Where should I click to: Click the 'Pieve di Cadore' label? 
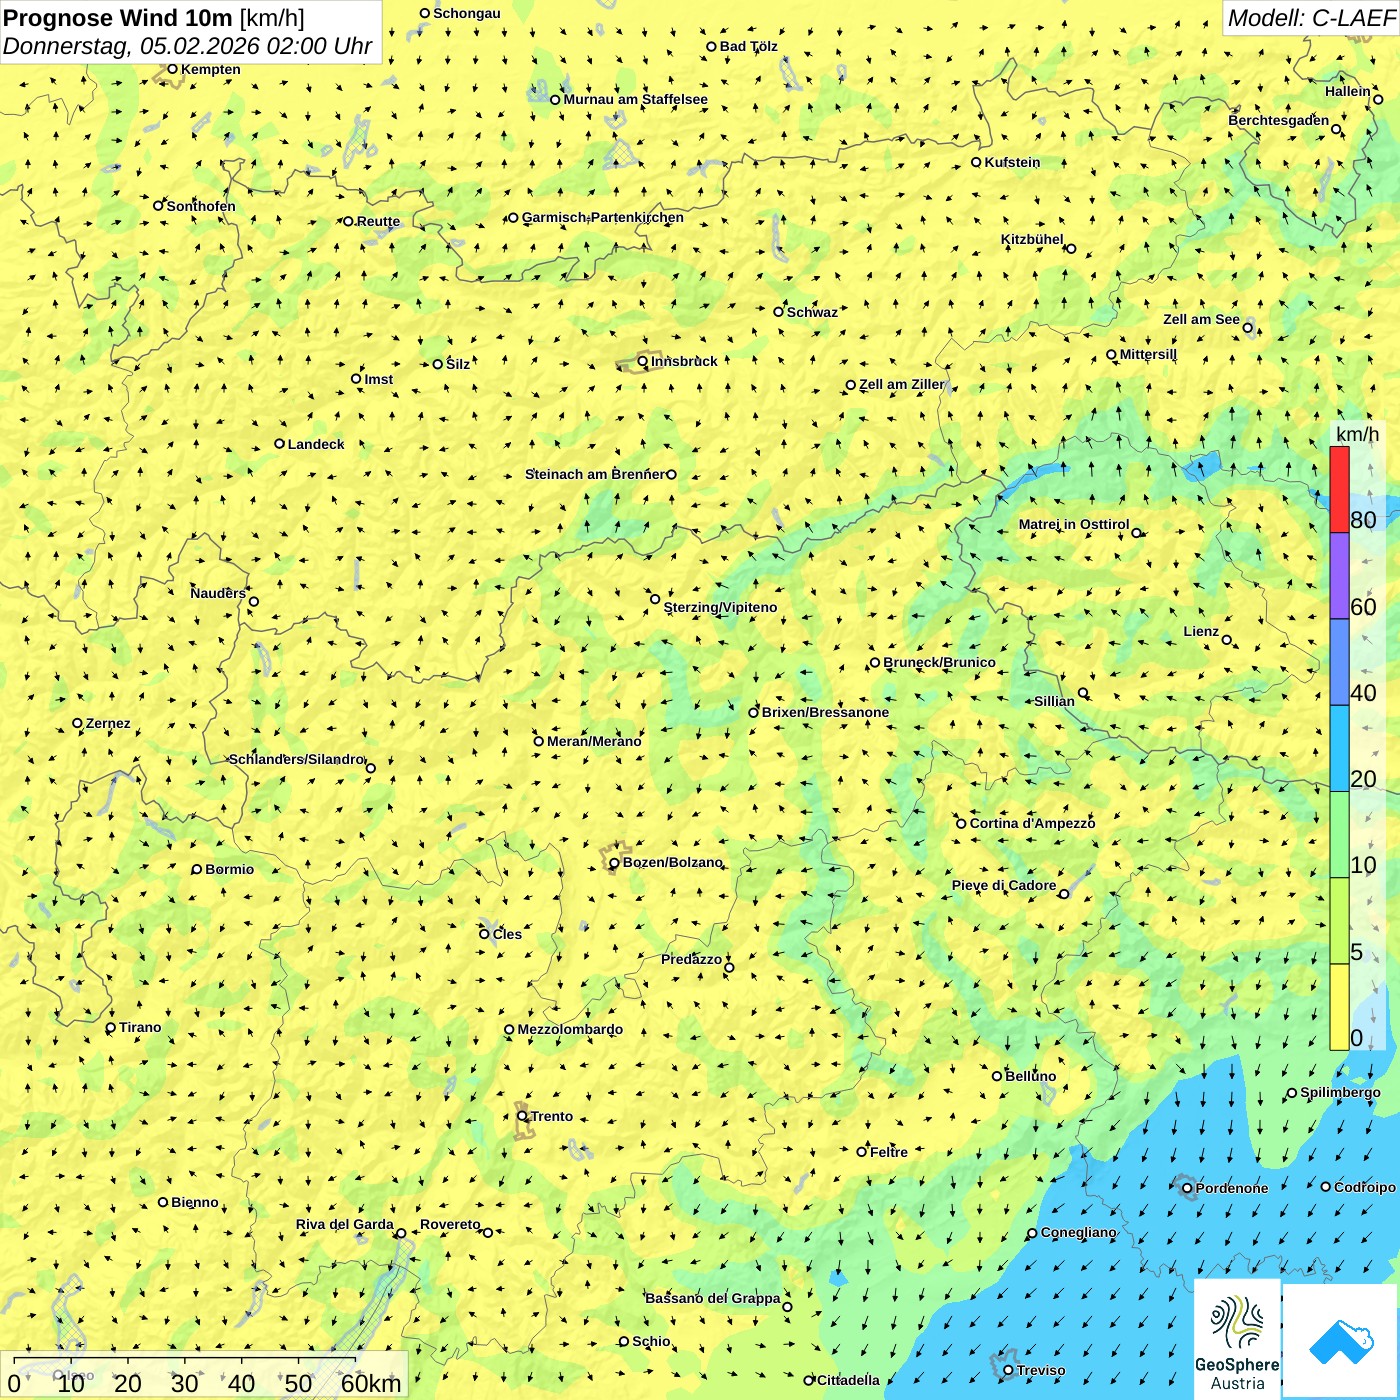[x=1004, y=885]
